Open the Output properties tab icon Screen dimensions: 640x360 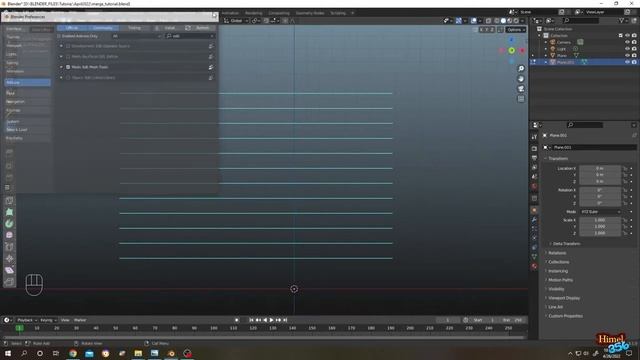534,158
